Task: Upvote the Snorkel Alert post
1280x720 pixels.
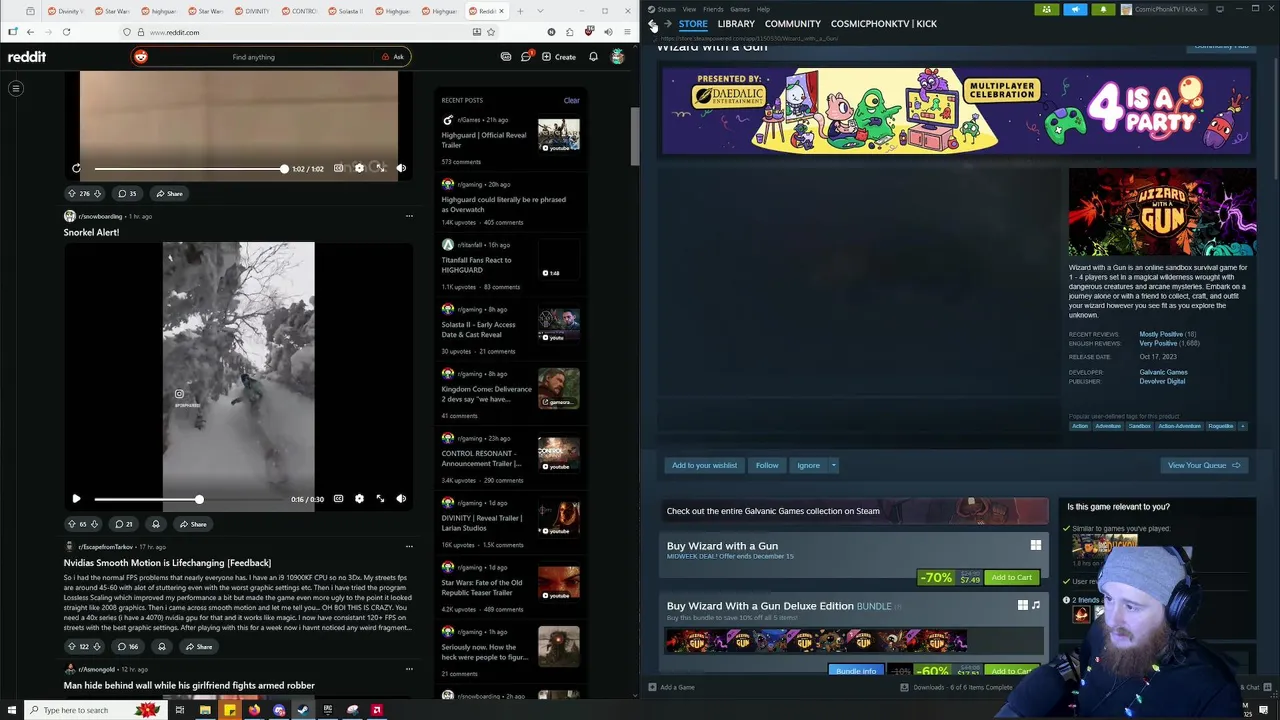Action: [x=72, y=524]
